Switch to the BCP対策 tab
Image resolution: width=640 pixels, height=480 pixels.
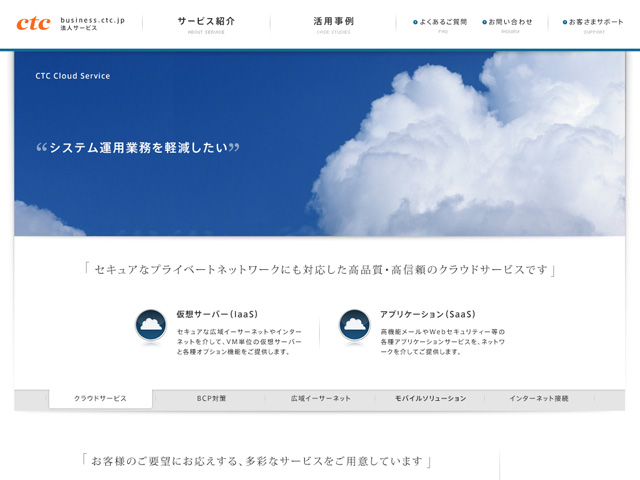(x=211, y=398)
